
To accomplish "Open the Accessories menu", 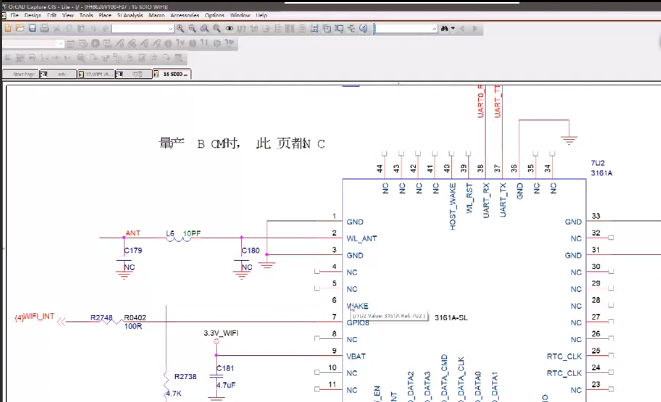I will 184,16.
